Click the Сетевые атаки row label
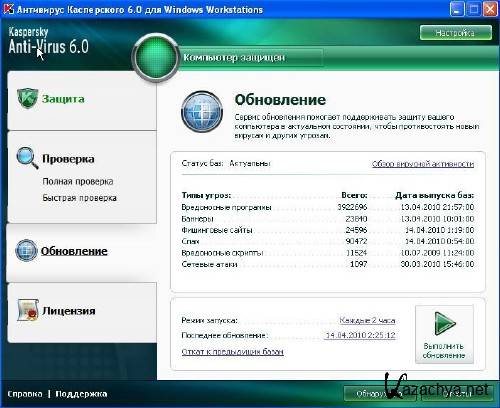The height and width of the screenshot is (408, 500). point(209,264)
